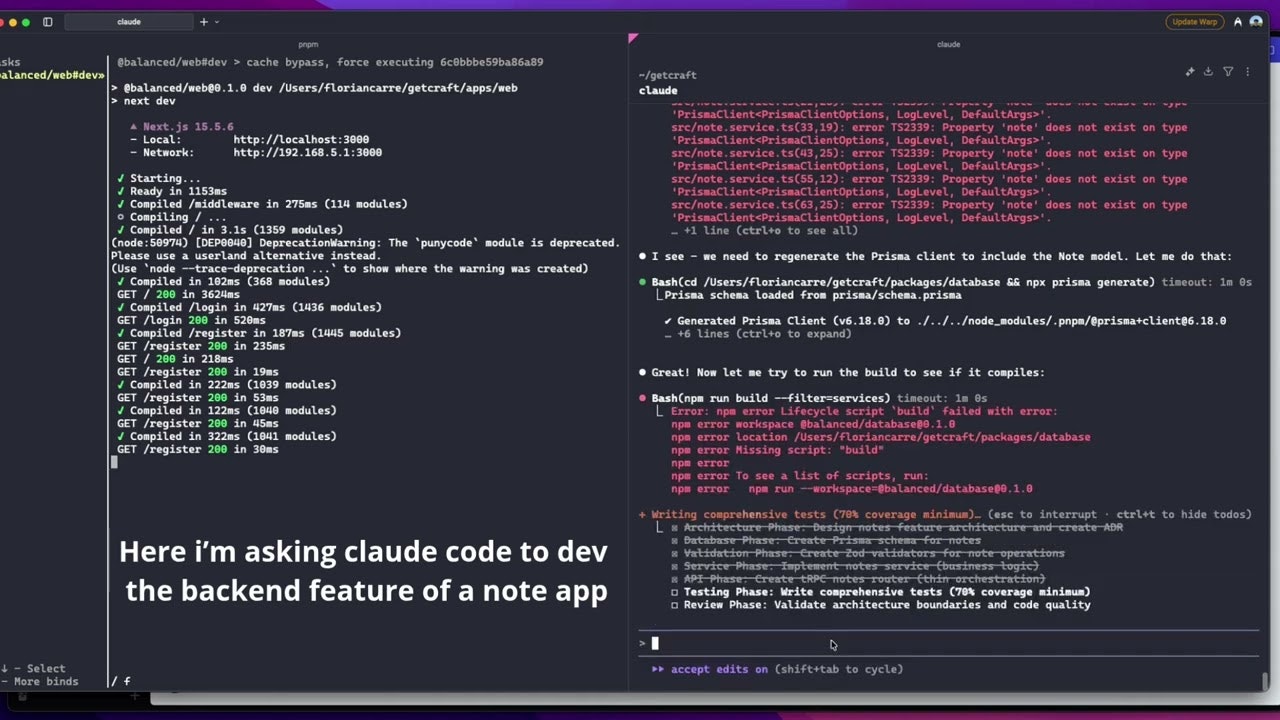
Task: Click 'Ready in 1153ms' log line
Action: [172, 191]
